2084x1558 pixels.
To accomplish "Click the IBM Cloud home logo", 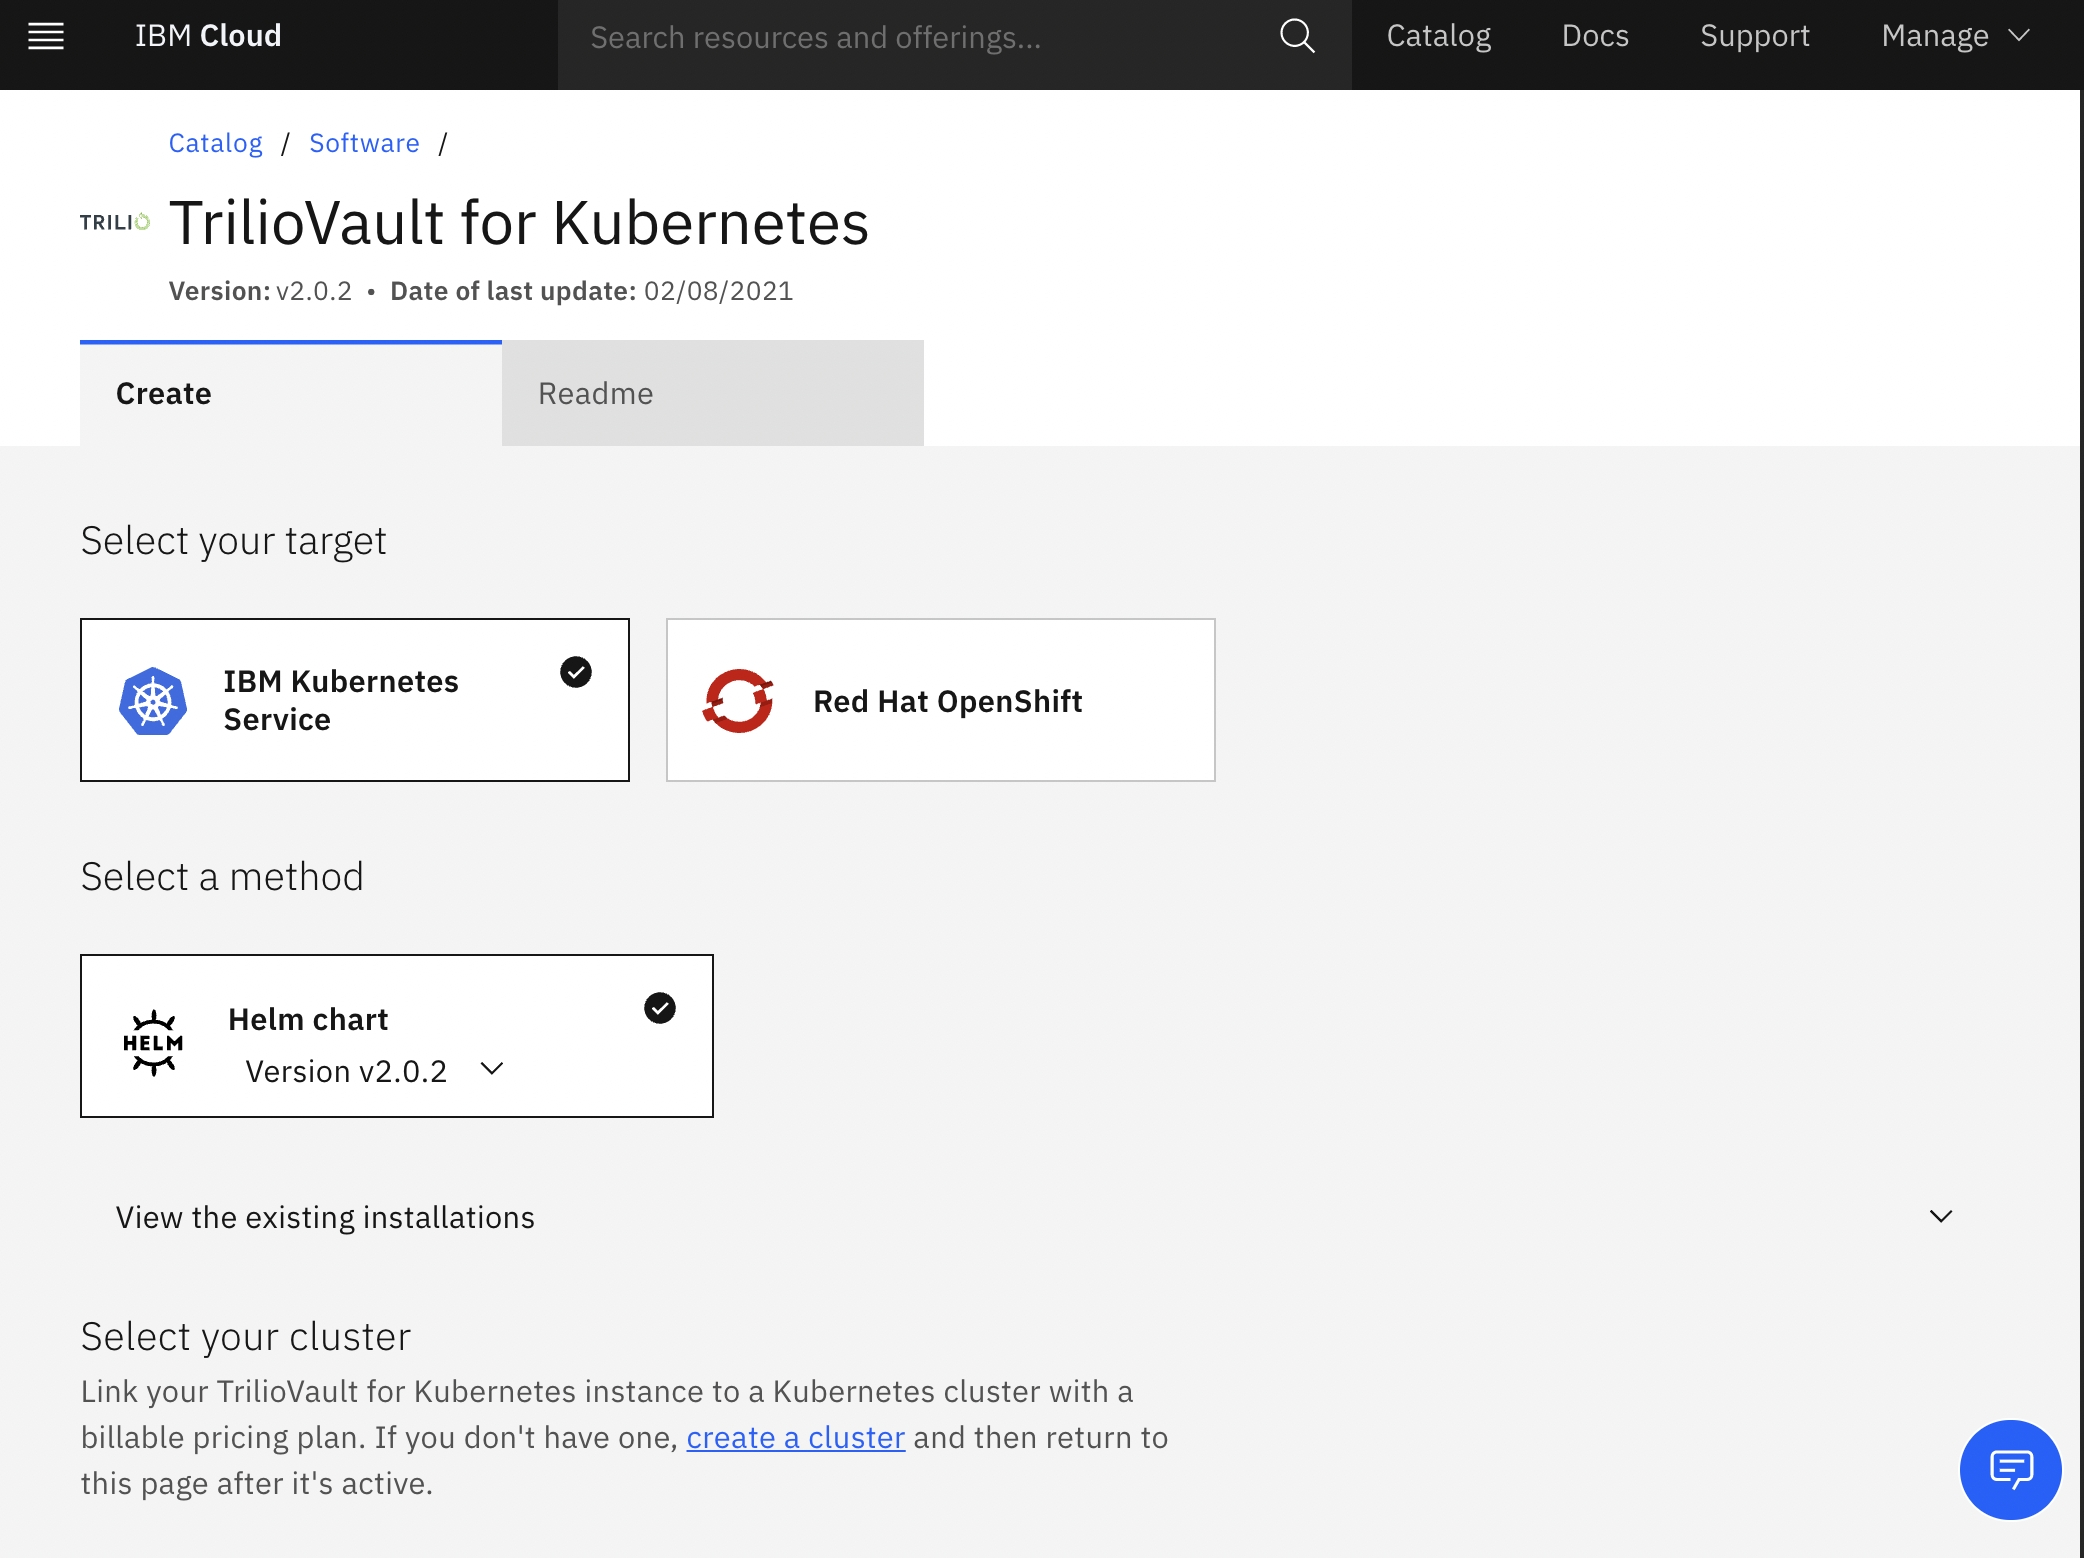I will 208,36.
